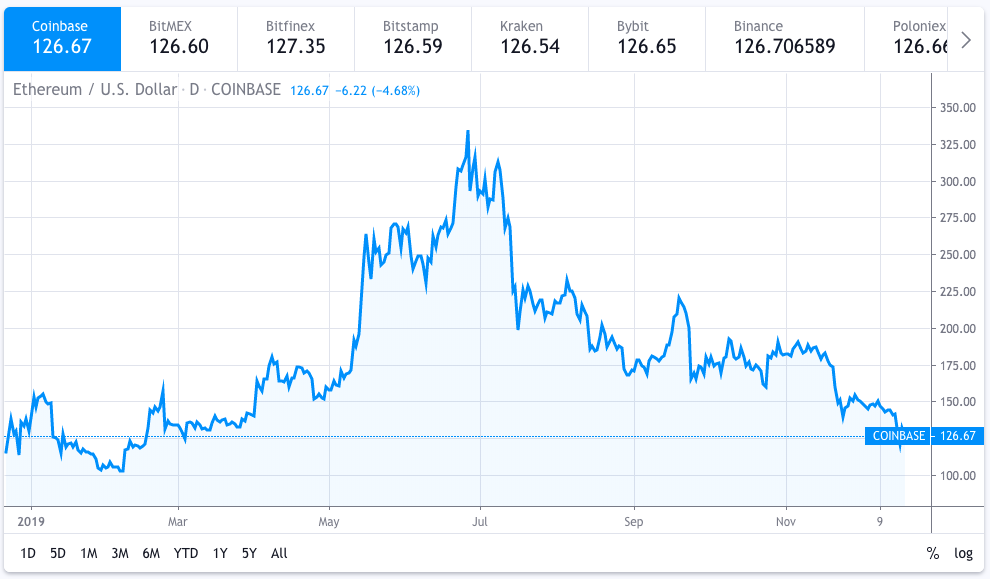This screenshot has width=990, height=579.
Task: Set chart range to 1D
Action: coord(28,553)
